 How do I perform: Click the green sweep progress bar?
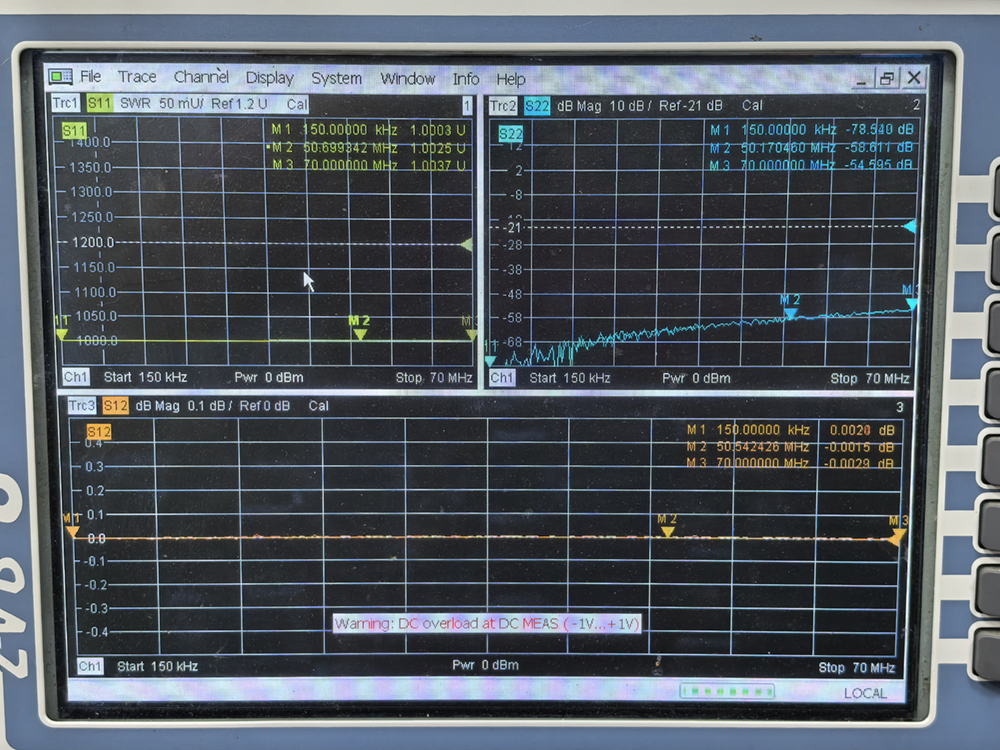(727, 691)
